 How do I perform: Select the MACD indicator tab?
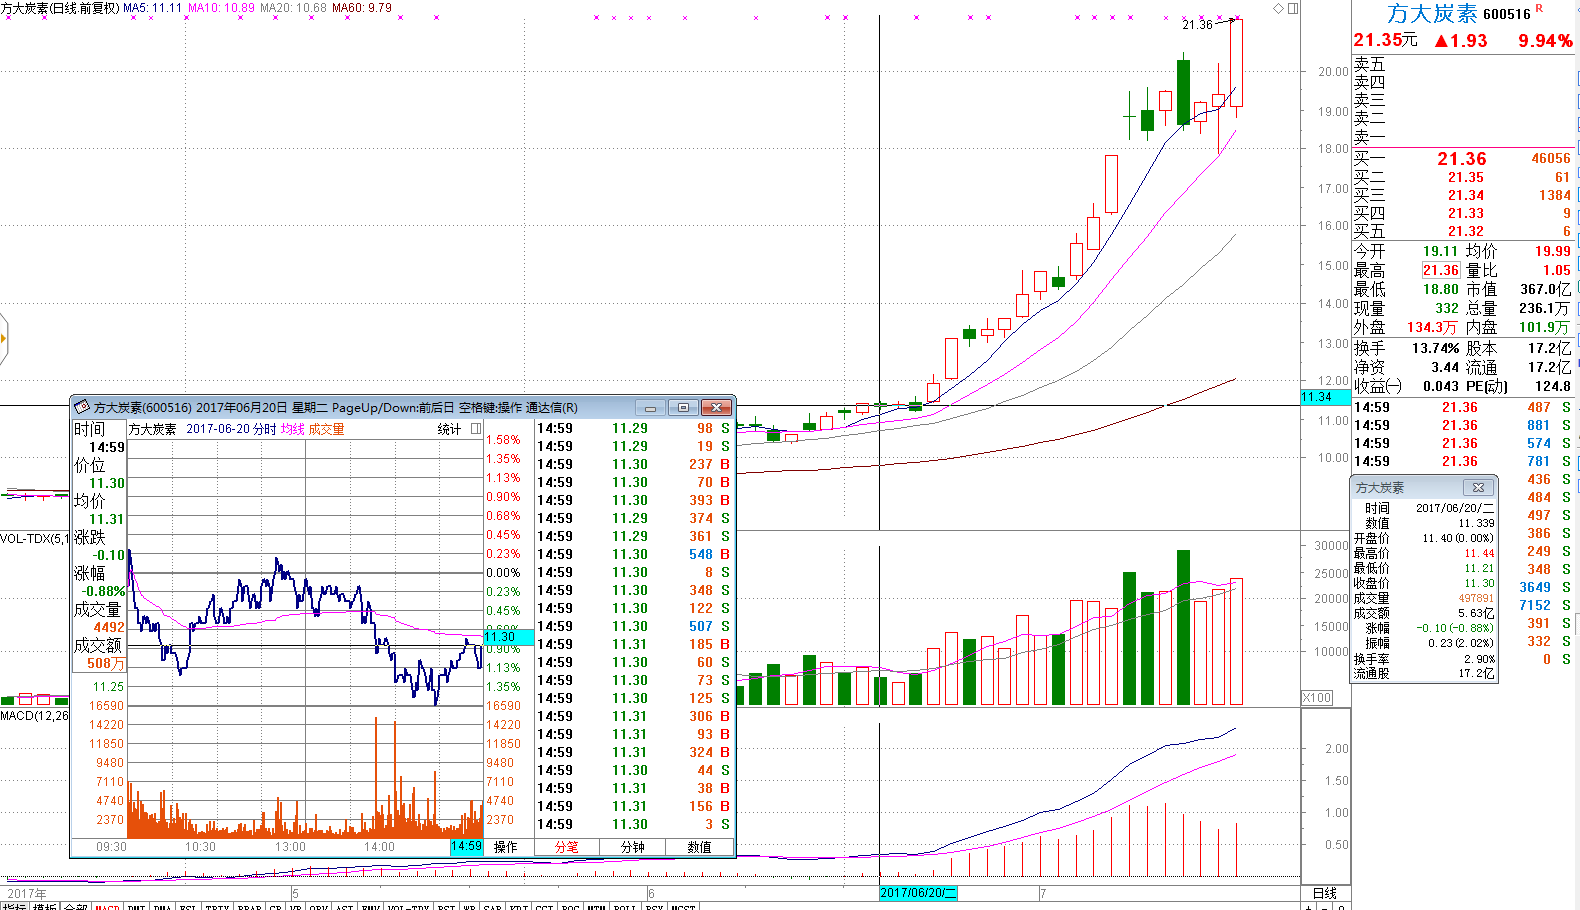107,907
